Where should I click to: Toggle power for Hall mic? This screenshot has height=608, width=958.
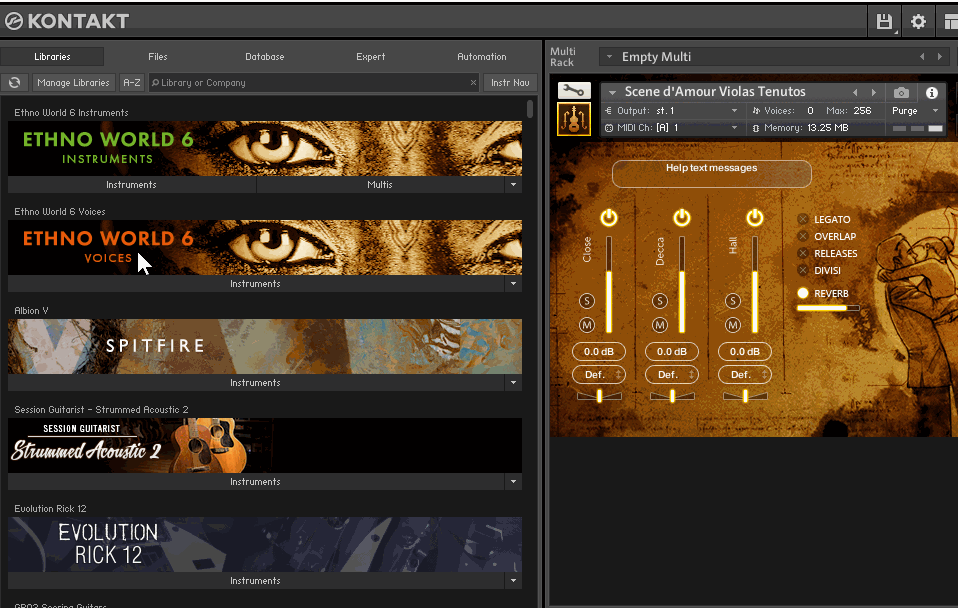(x=755, y=218)
